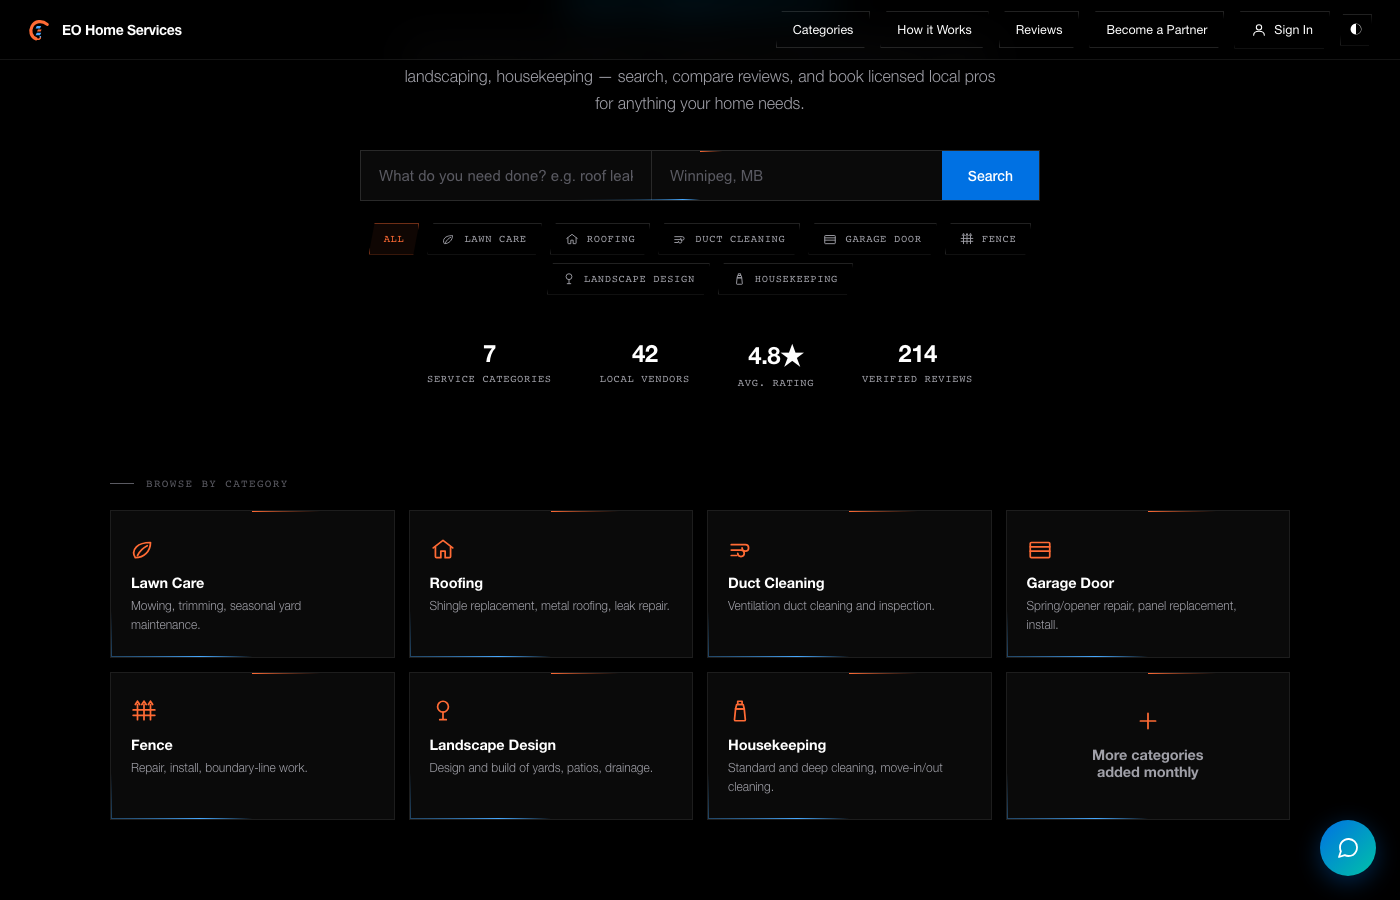Click the Sign In user icon
Viewport: 1400px width, 900px height.
coord(1259,30)
